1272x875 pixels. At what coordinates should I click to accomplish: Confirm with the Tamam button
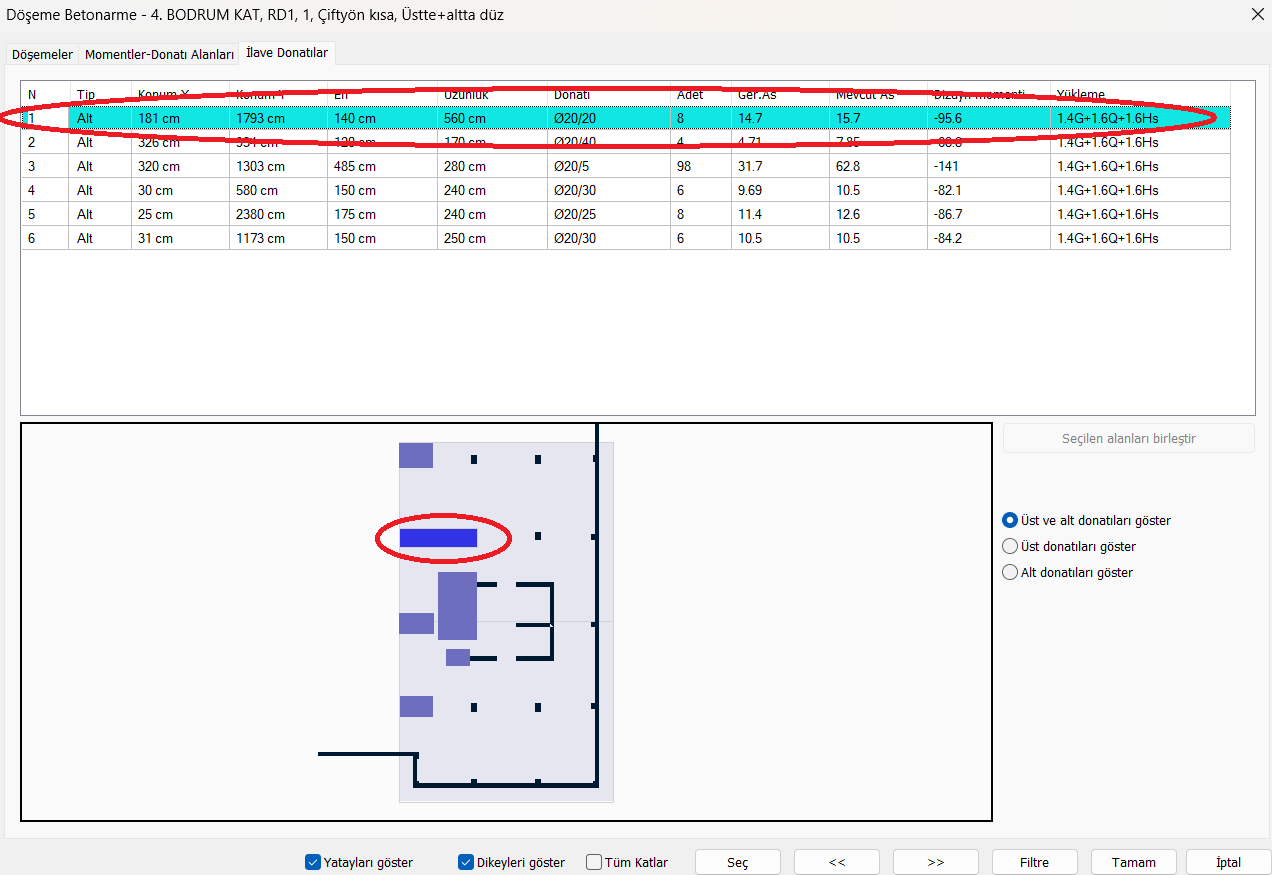tap(1134, 862)
